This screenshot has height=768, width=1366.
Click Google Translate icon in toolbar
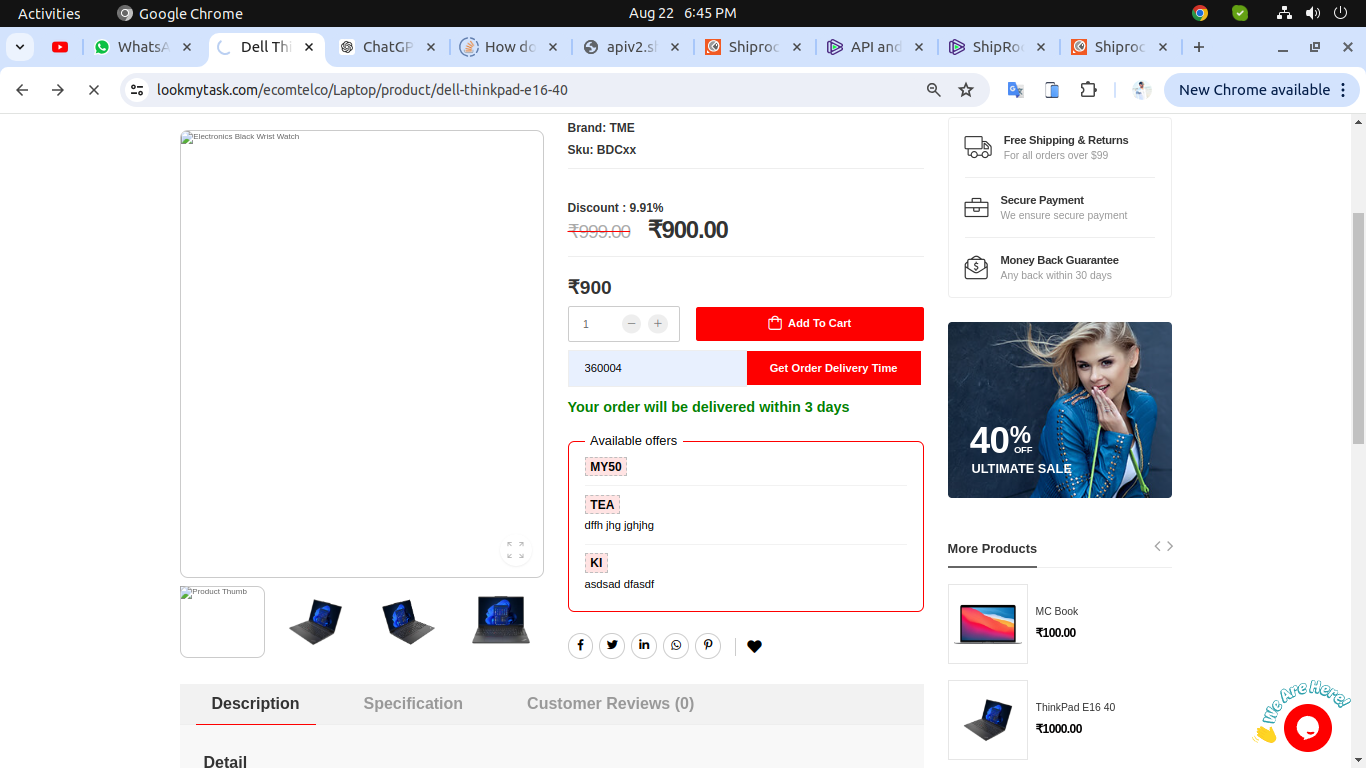point(1015,90)
